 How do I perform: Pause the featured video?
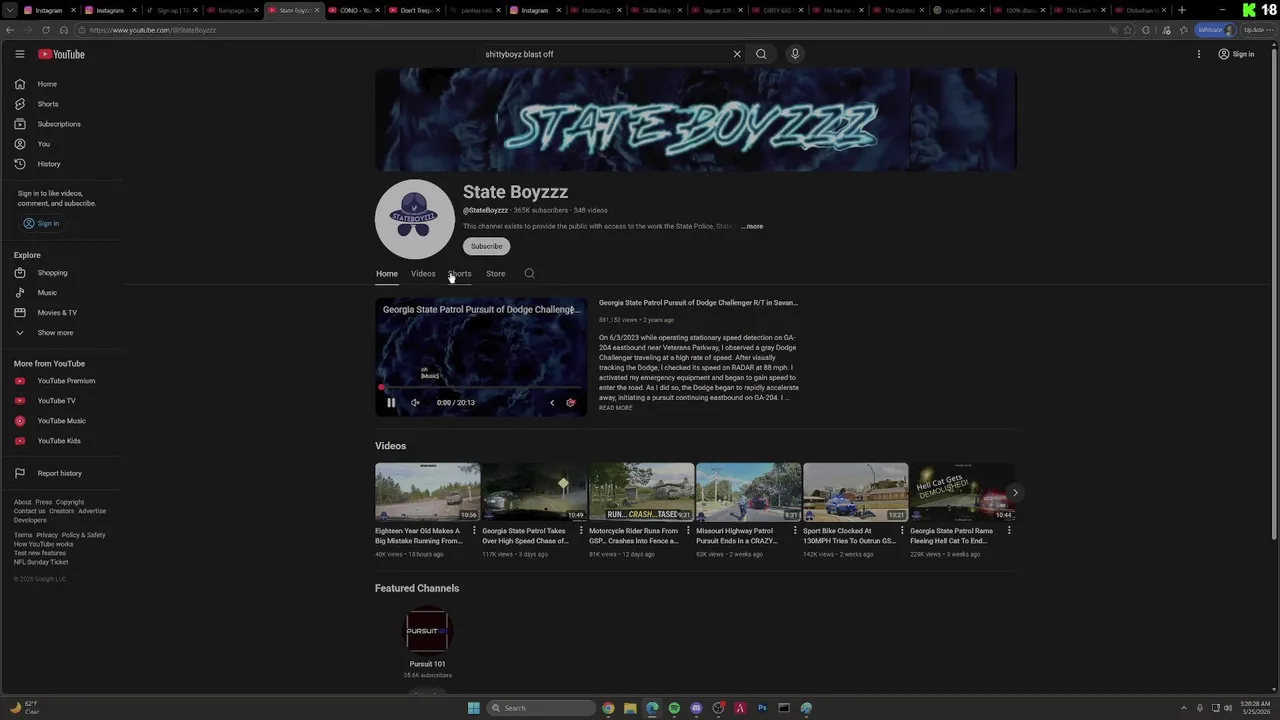(x=391, y=403)
